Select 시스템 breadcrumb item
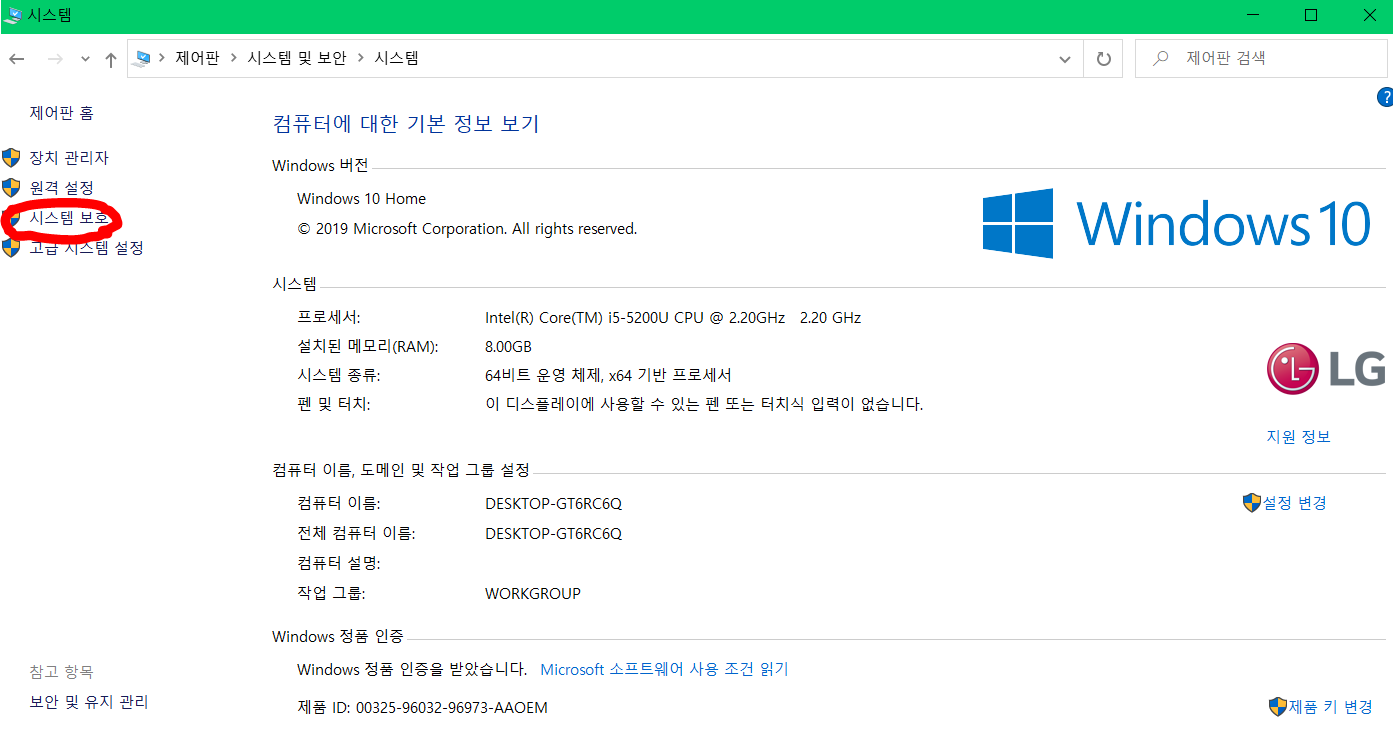 397,58
